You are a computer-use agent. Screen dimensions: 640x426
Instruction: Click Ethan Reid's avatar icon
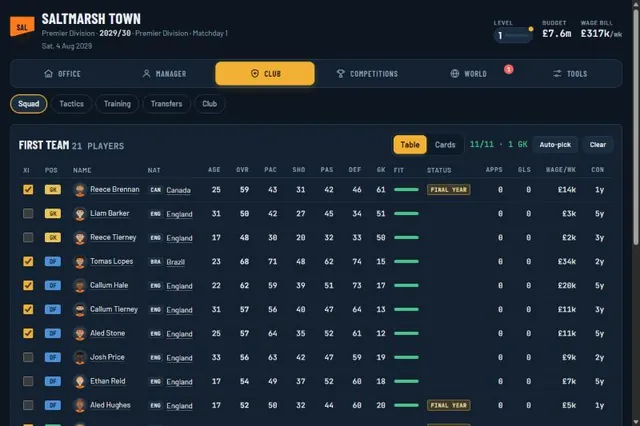80,382
